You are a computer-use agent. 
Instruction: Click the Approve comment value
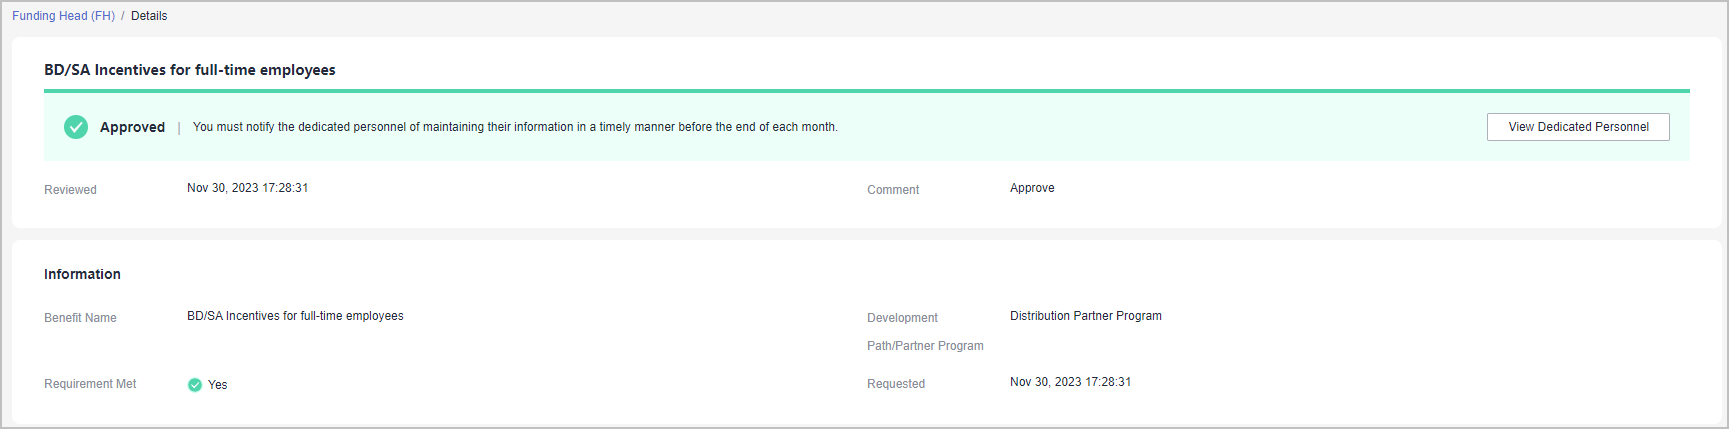tap(1032, 188)
